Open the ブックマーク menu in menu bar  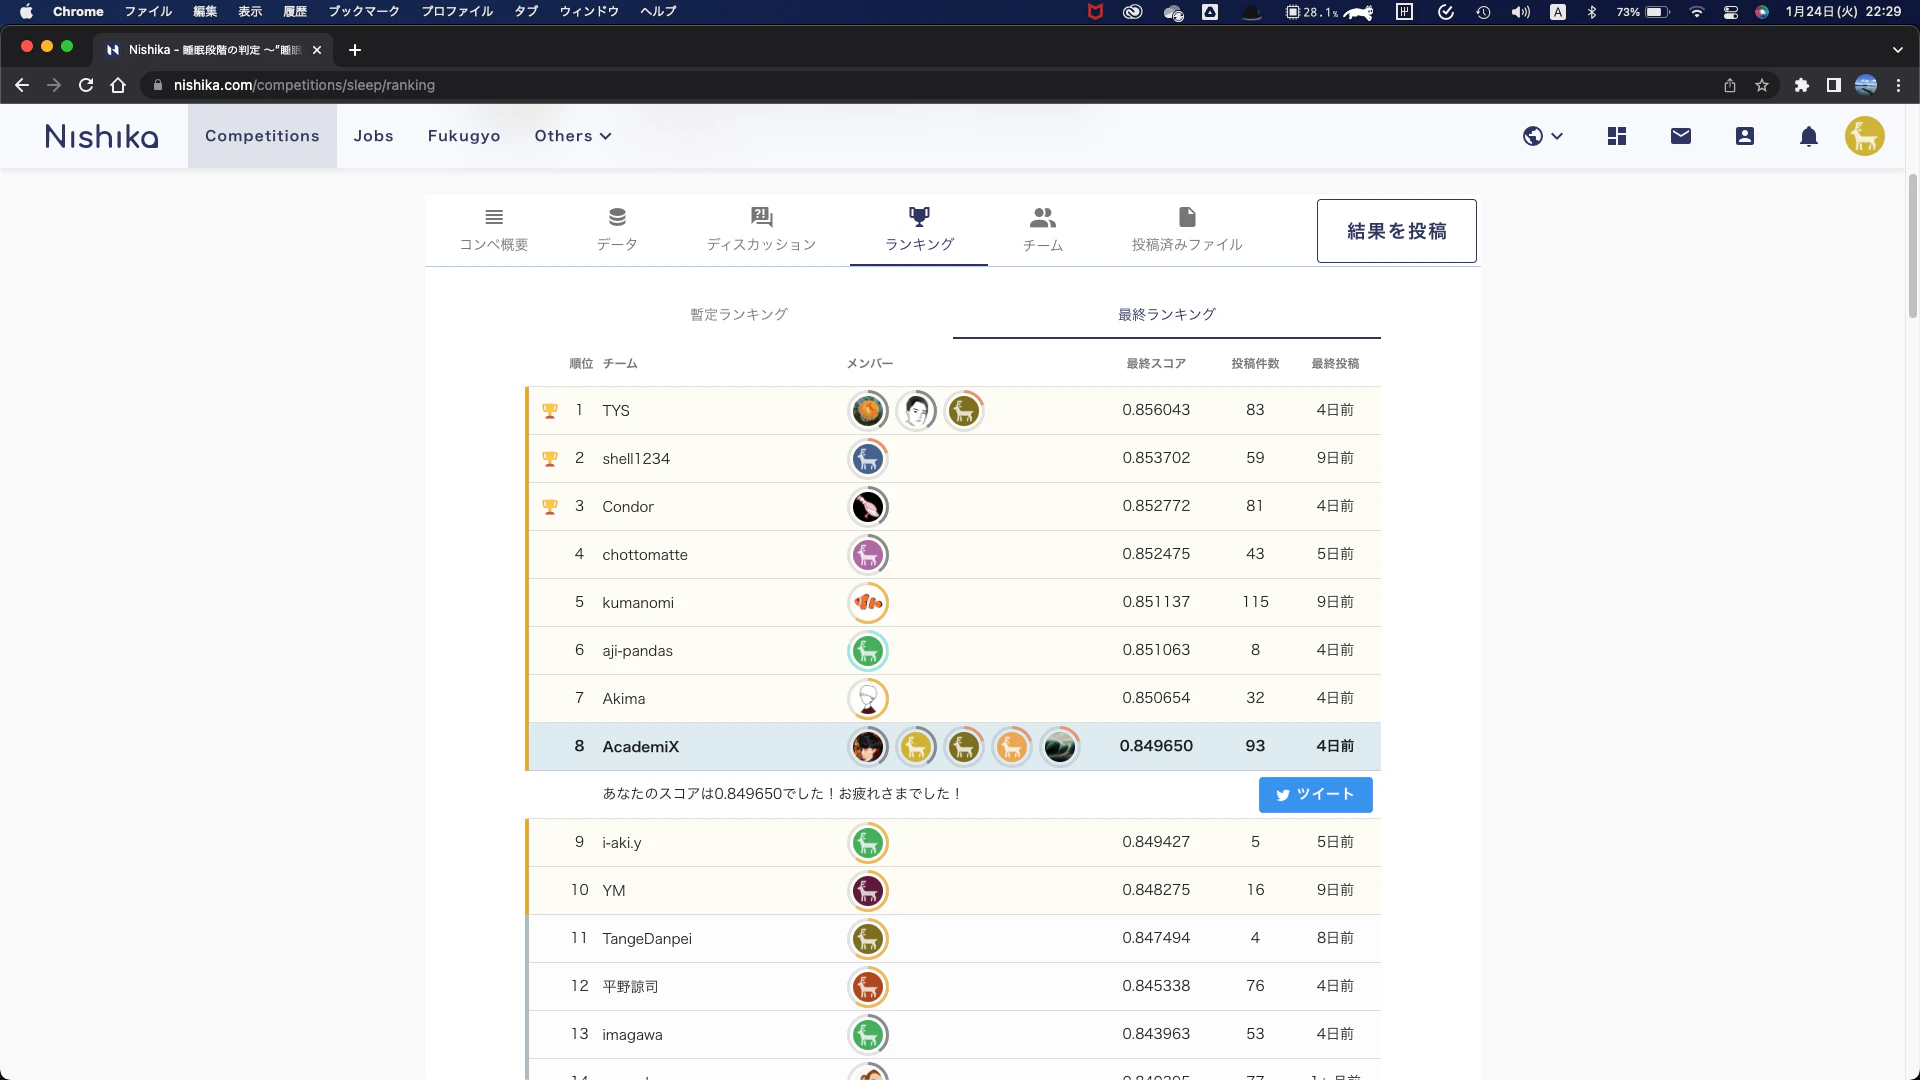coord(364,12)
